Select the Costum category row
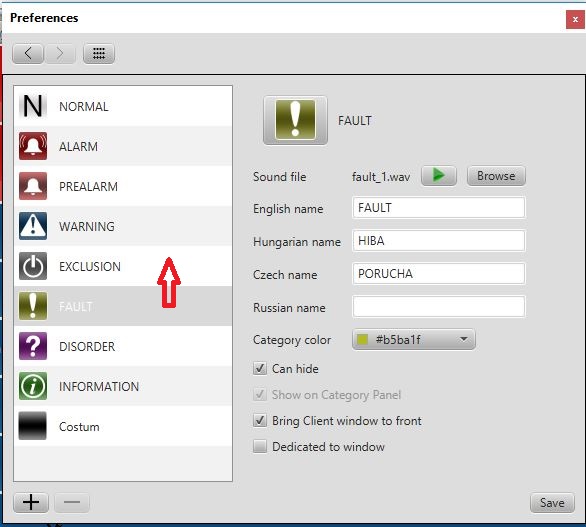This screenshot has height=527, width=586. [123, 426]
